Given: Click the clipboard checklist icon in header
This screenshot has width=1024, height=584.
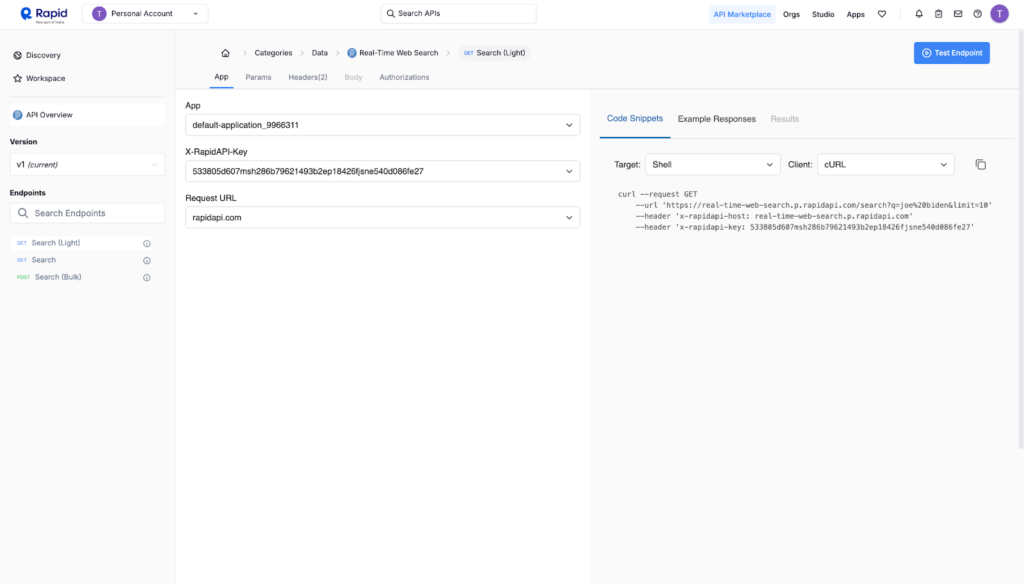Looking at the screenshot, I should click(938, 14).
